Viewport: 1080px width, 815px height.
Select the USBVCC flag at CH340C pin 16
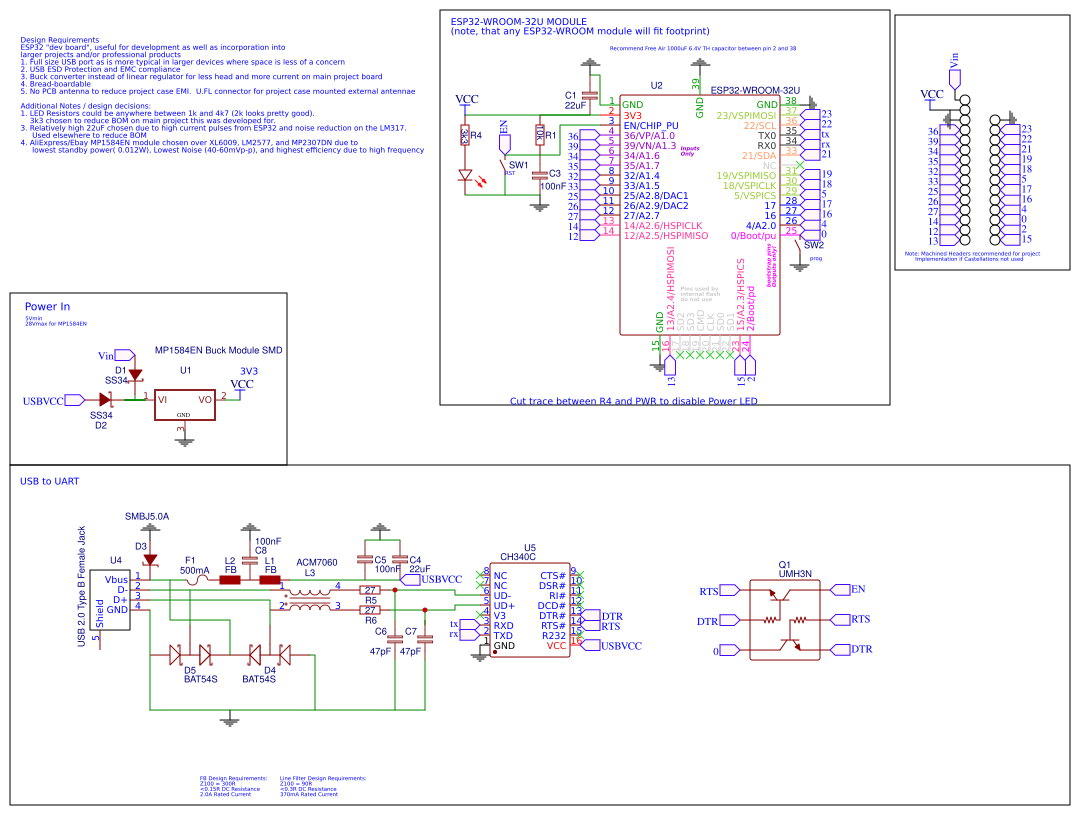coord(591,646)
